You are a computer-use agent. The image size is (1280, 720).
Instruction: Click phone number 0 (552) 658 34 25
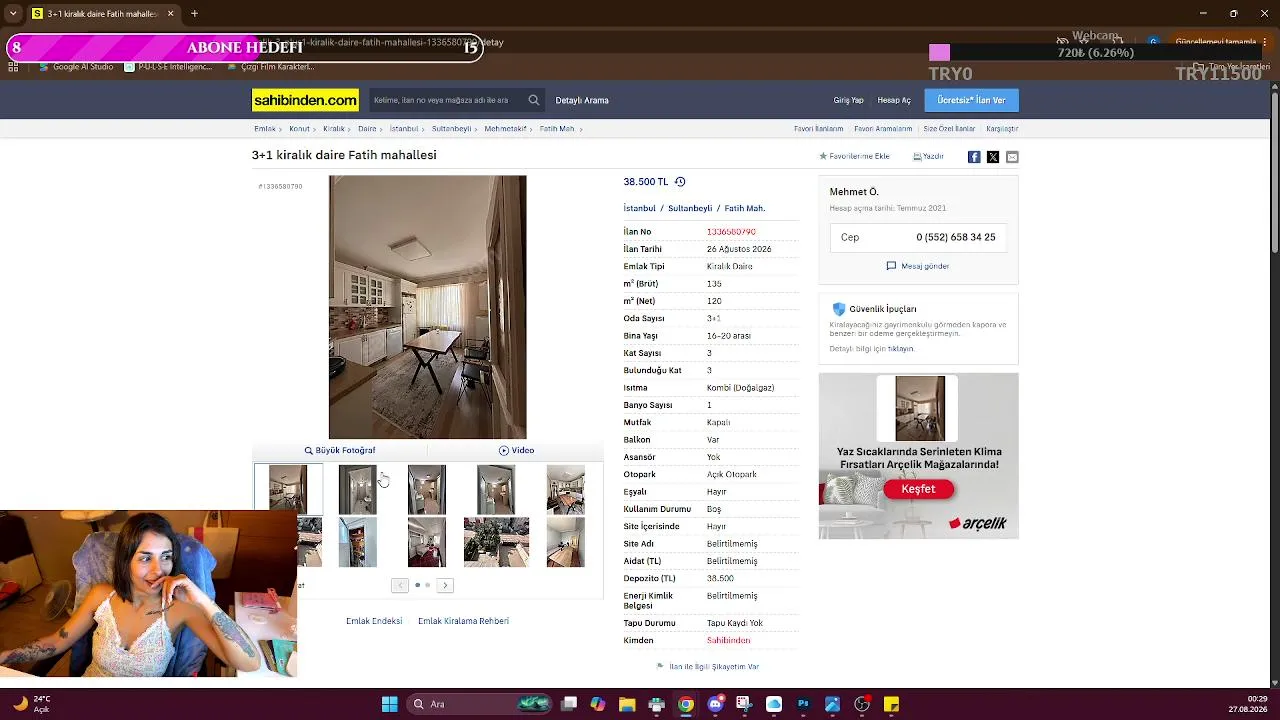[956, 237]
